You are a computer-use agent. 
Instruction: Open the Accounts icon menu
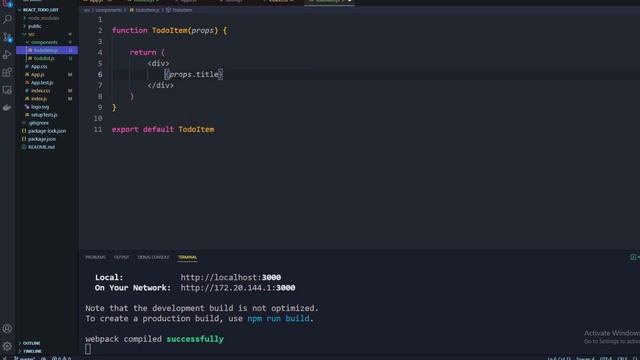click(7, 329)
